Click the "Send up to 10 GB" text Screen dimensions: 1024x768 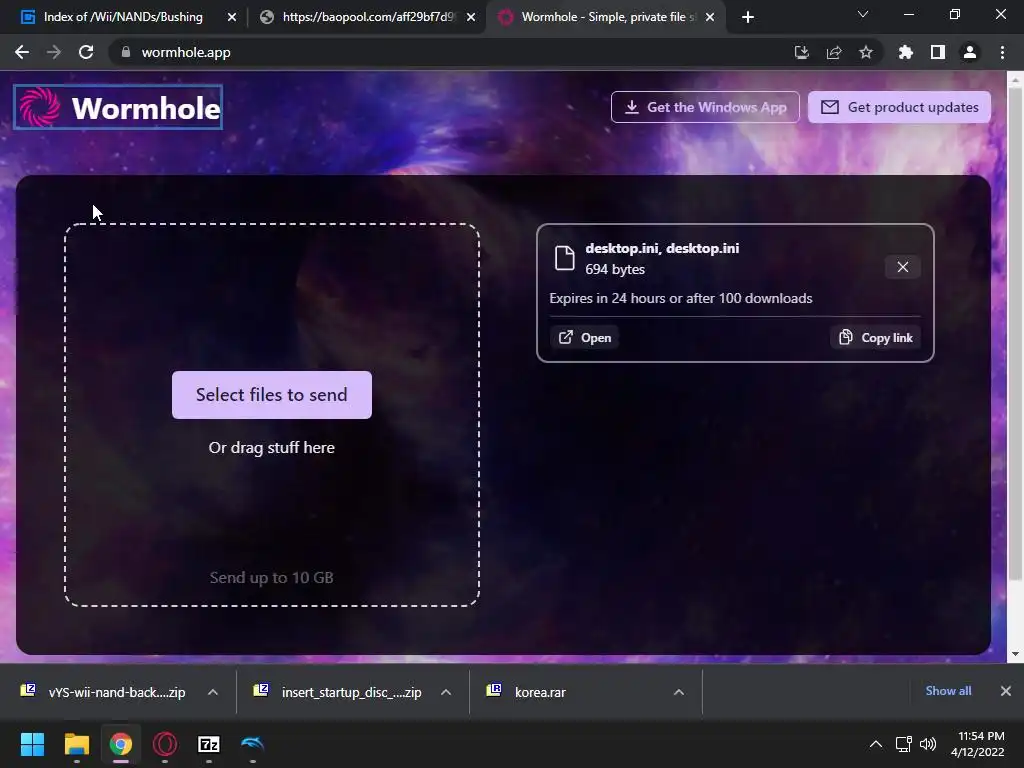click(x=272, y=578)
